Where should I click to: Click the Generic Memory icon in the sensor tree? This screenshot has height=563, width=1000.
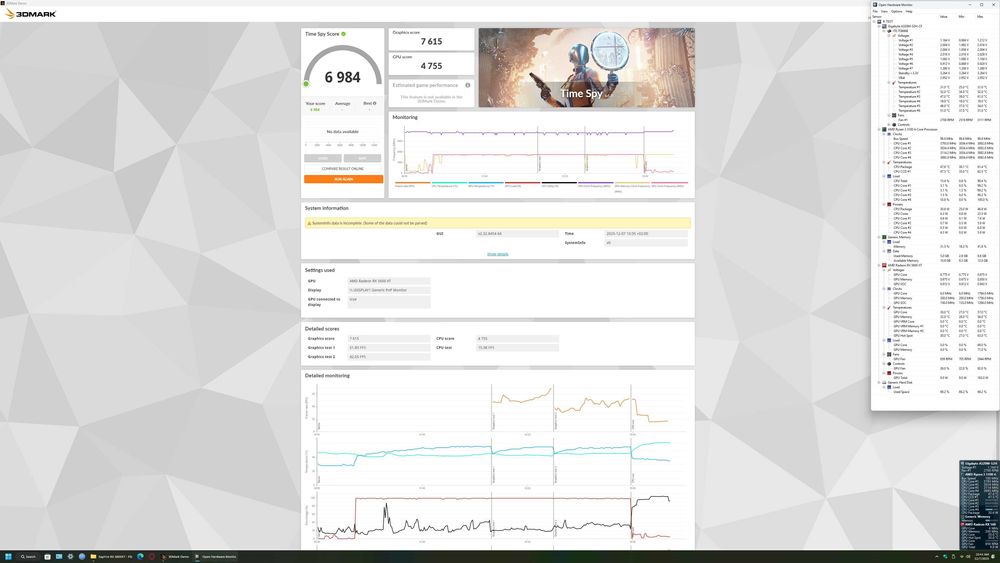885,237
